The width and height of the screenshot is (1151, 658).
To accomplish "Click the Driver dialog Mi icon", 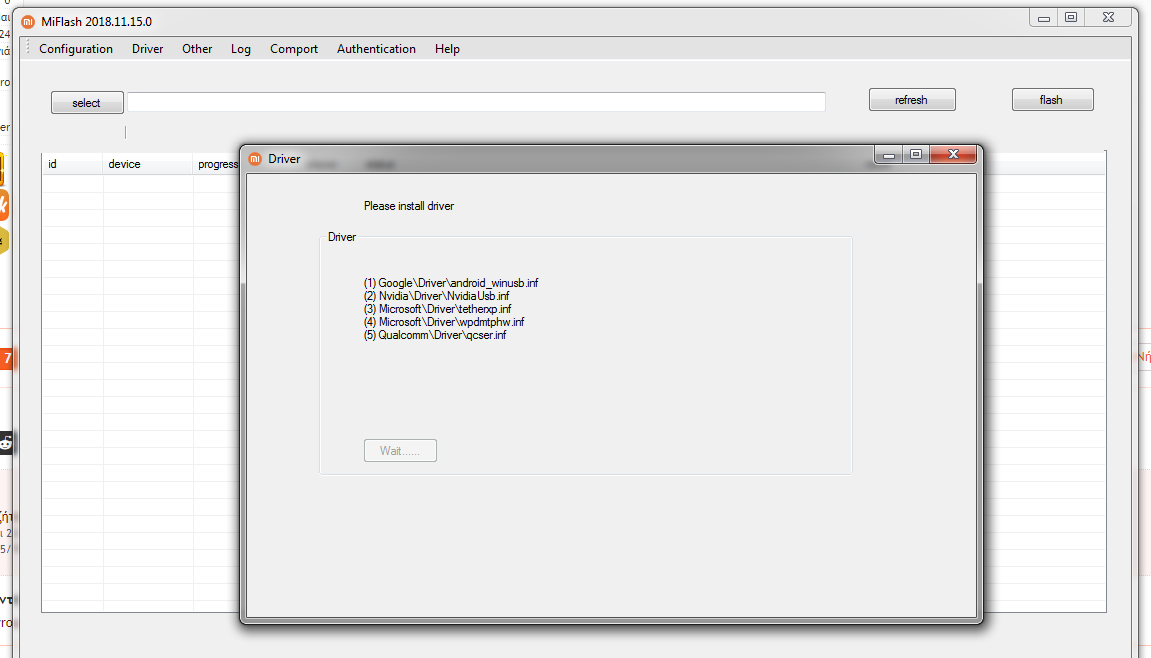I will [x=255, y=159].
